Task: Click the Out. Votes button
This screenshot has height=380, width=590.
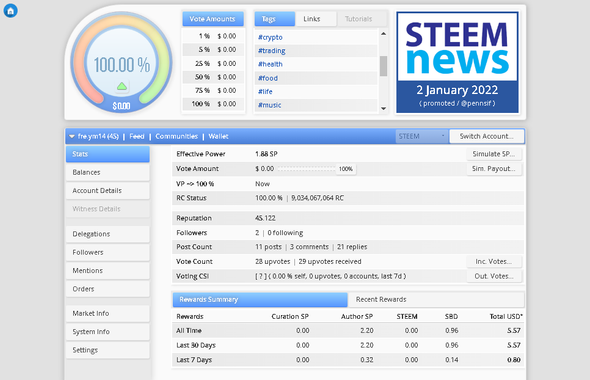Action: click(x=494, y=276)
